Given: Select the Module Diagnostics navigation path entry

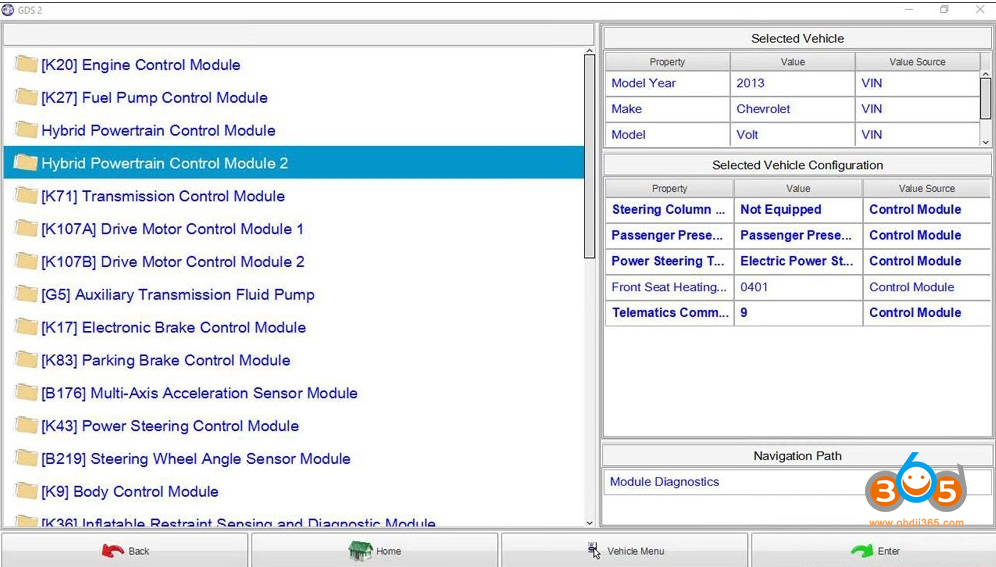Looking at the screenshot, I should pyautogui.click(x=664, y=482).
